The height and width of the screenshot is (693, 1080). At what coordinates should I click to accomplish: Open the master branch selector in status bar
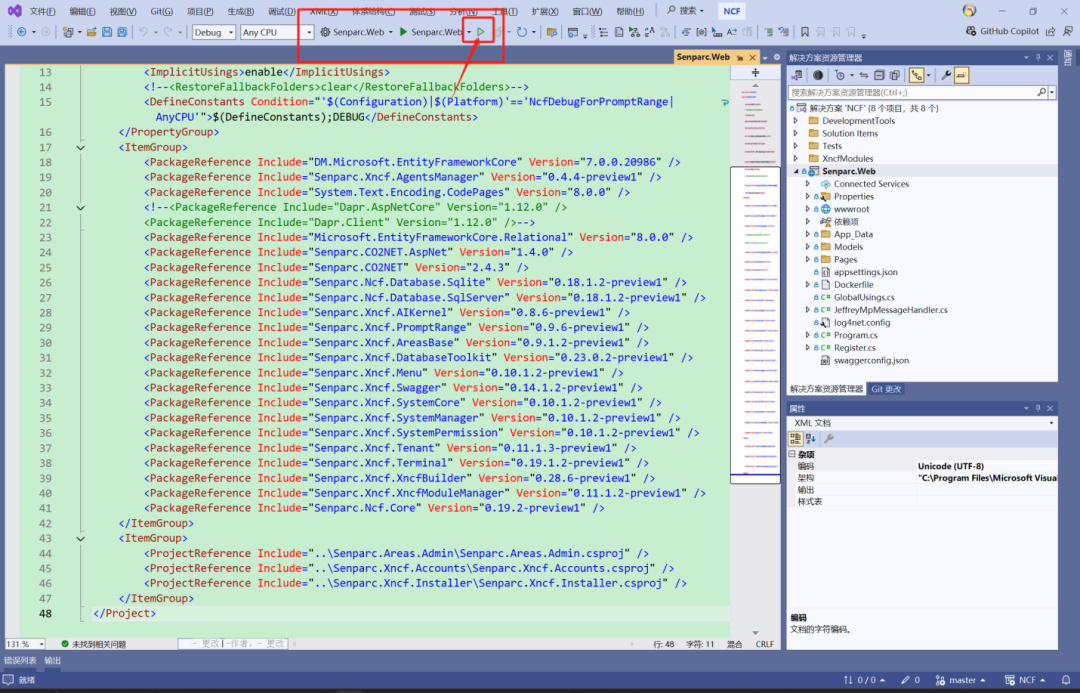(x=960, y=680)
